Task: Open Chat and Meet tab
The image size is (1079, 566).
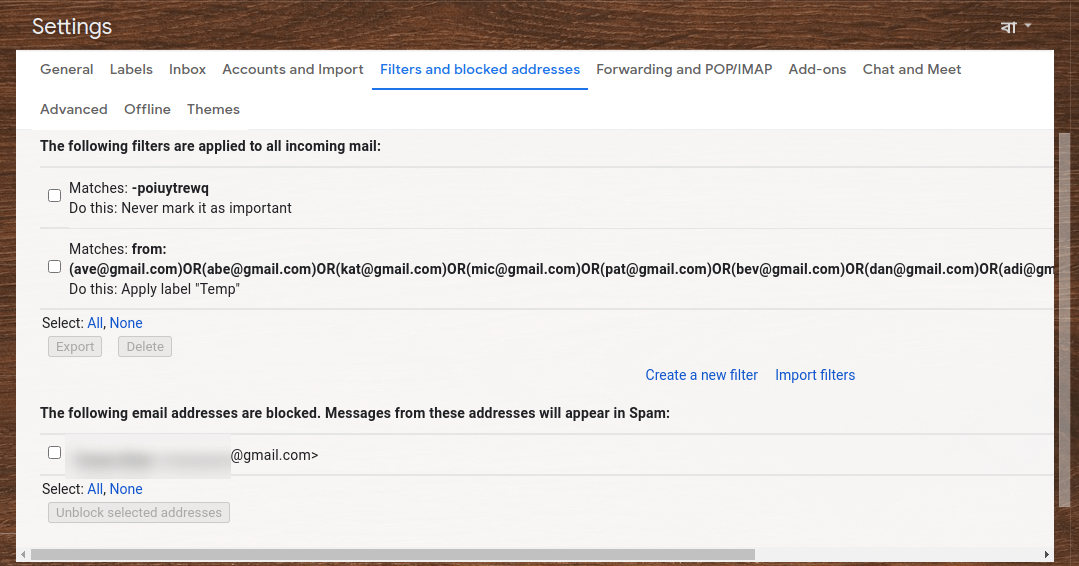Action: (x=912, y=69)
